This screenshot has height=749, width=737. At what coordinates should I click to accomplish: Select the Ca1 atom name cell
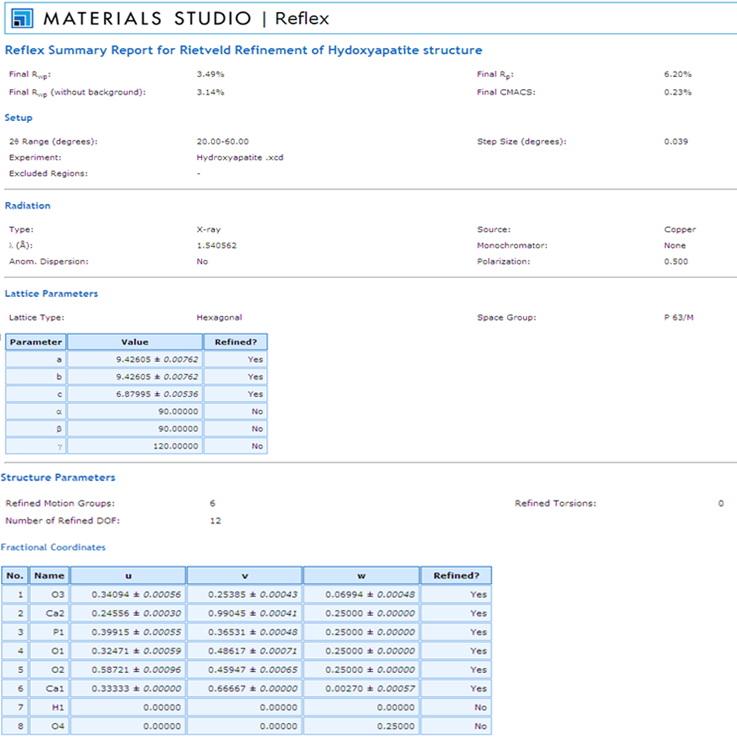[x=49, y=689]
